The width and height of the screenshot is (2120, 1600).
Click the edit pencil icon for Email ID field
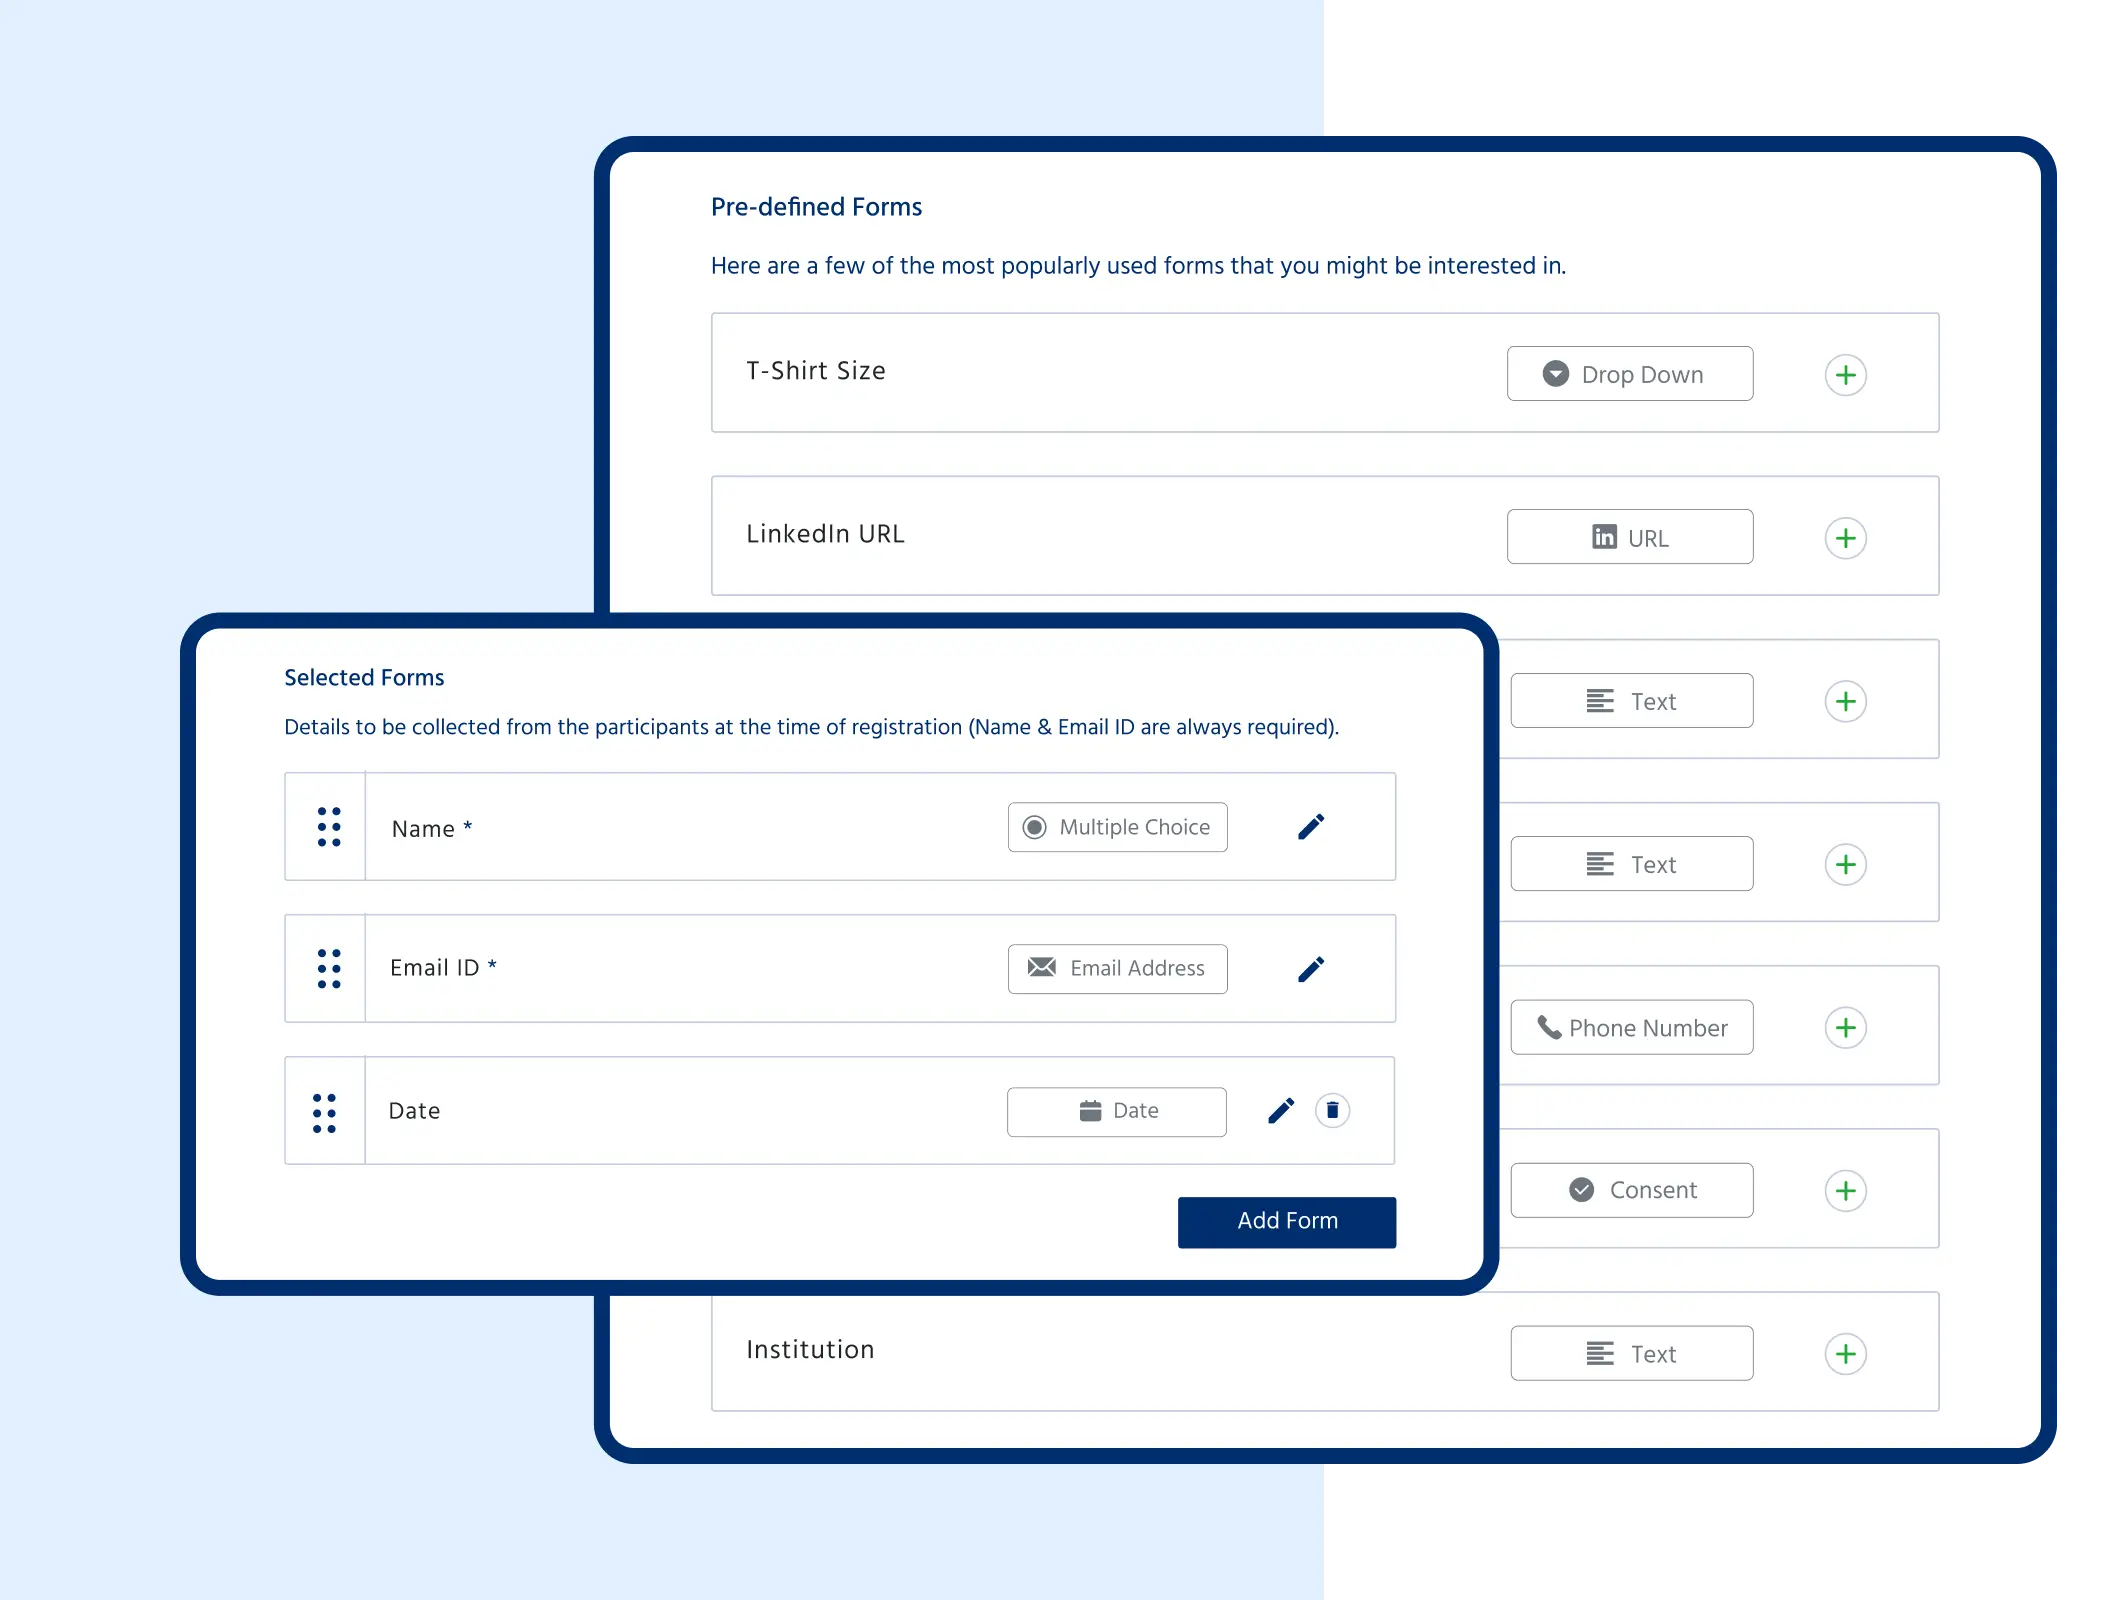tap(1310, 966)
